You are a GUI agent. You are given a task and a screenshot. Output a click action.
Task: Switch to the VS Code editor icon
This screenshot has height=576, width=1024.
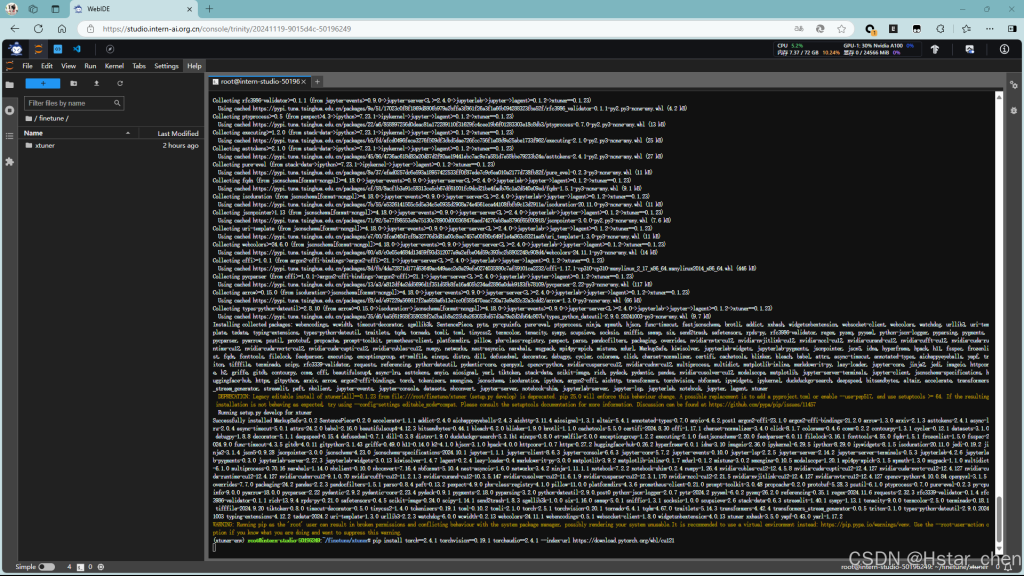77,49
